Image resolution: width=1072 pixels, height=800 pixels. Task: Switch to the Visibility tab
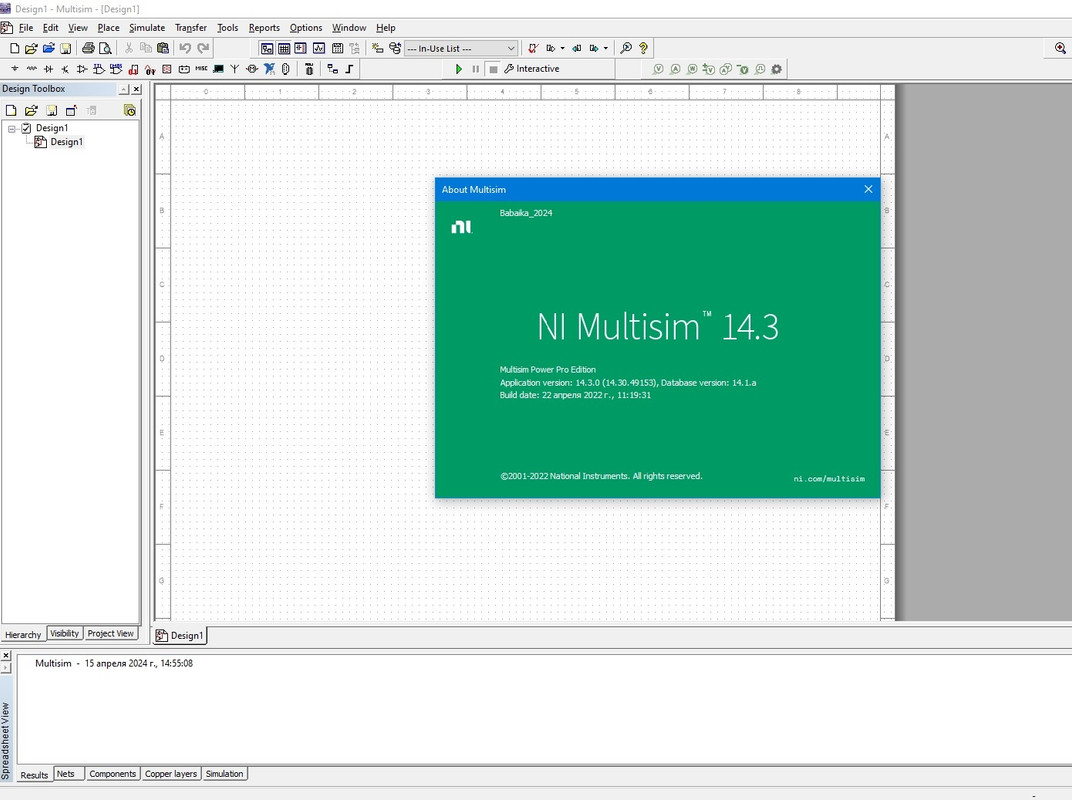[x=64, y=634]
